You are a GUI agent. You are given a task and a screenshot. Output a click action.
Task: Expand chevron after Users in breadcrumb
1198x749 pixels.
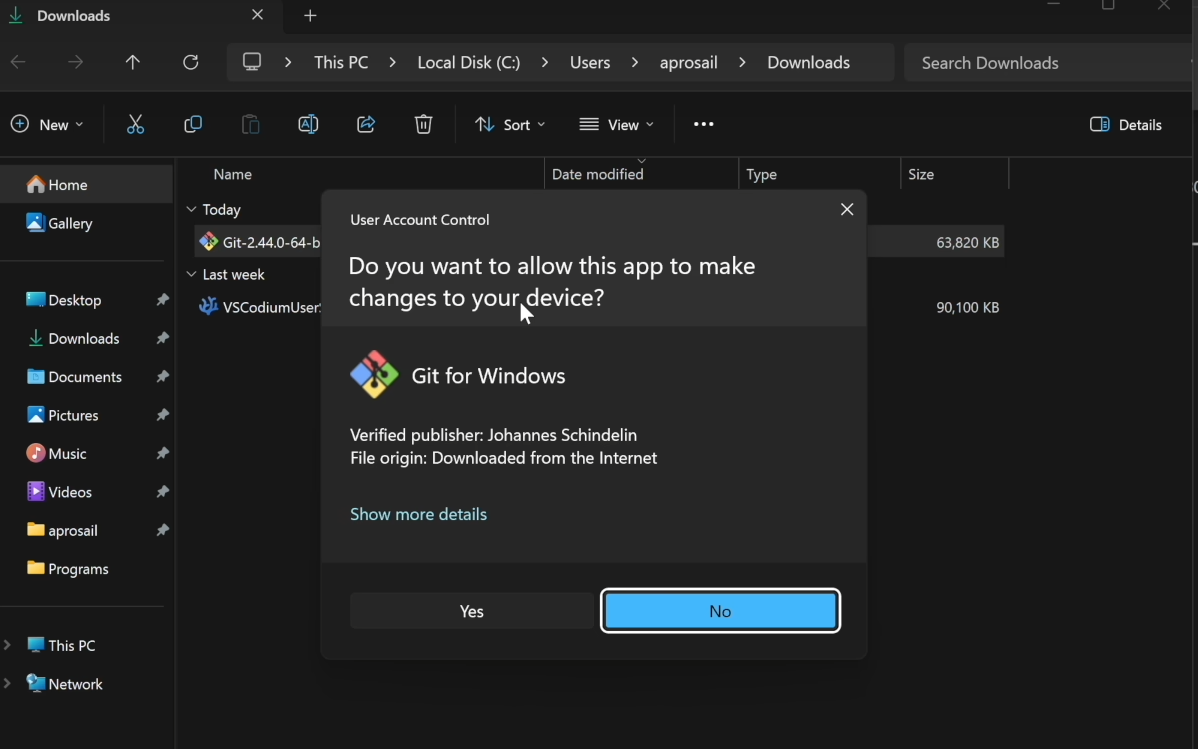(635, 63)
